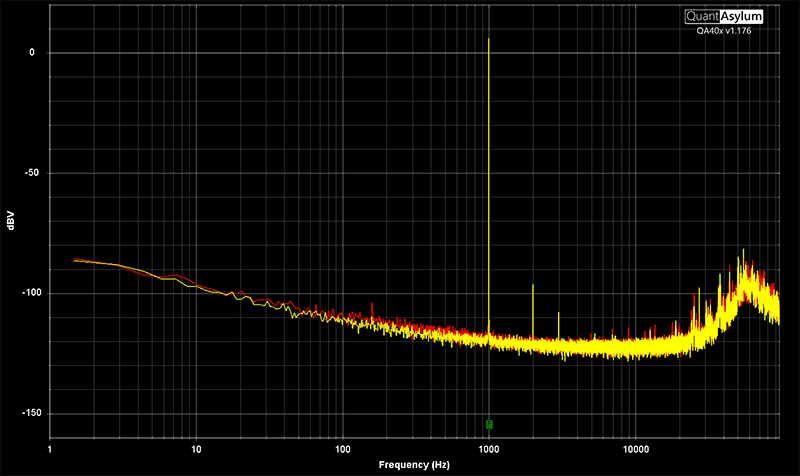Click the top of the 1 kHz fundamental peak
The image size is (800, 476).
click(x=489, y=39)
